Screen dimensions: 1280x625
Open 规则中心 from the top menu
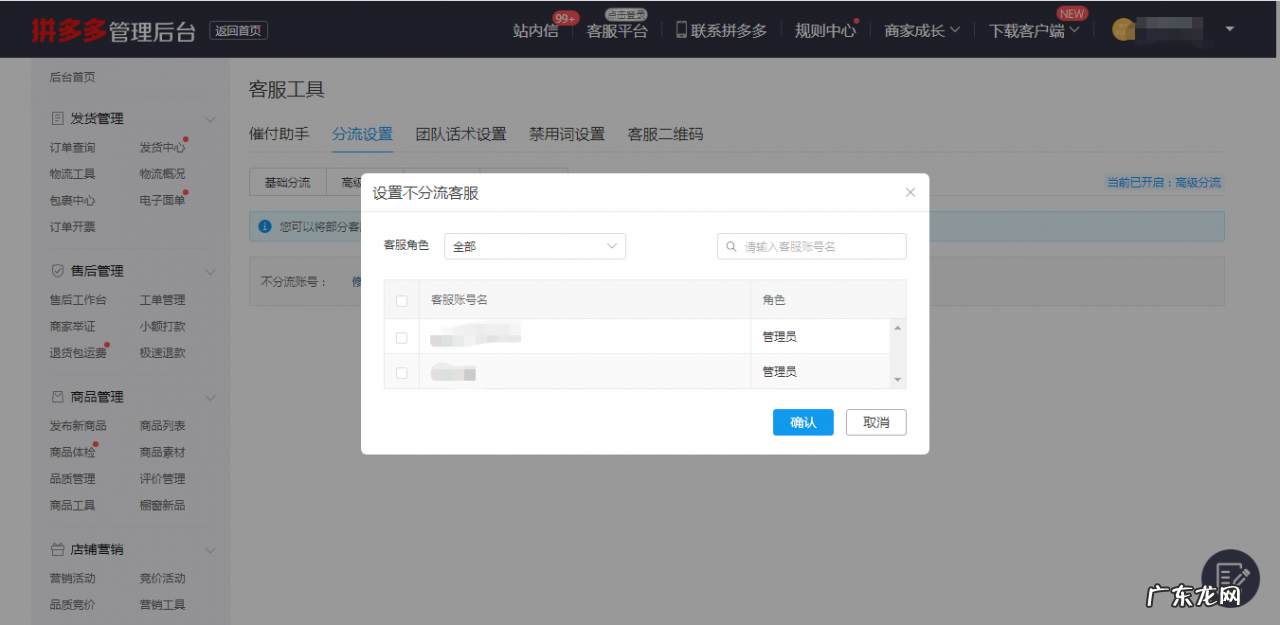[825, 29]
